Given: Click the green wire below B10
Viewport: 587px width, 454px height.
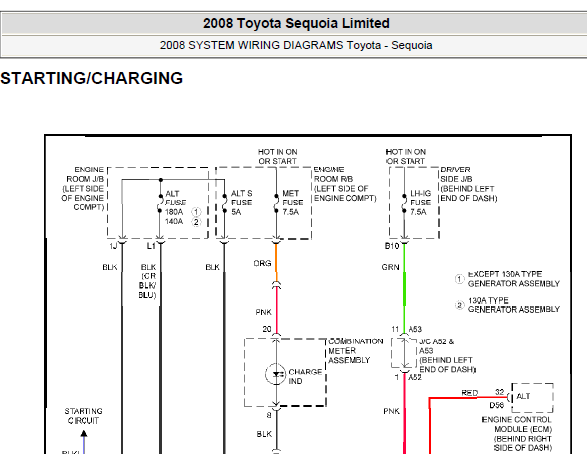Looking at the screenshot, I should [x=404, y=288].
